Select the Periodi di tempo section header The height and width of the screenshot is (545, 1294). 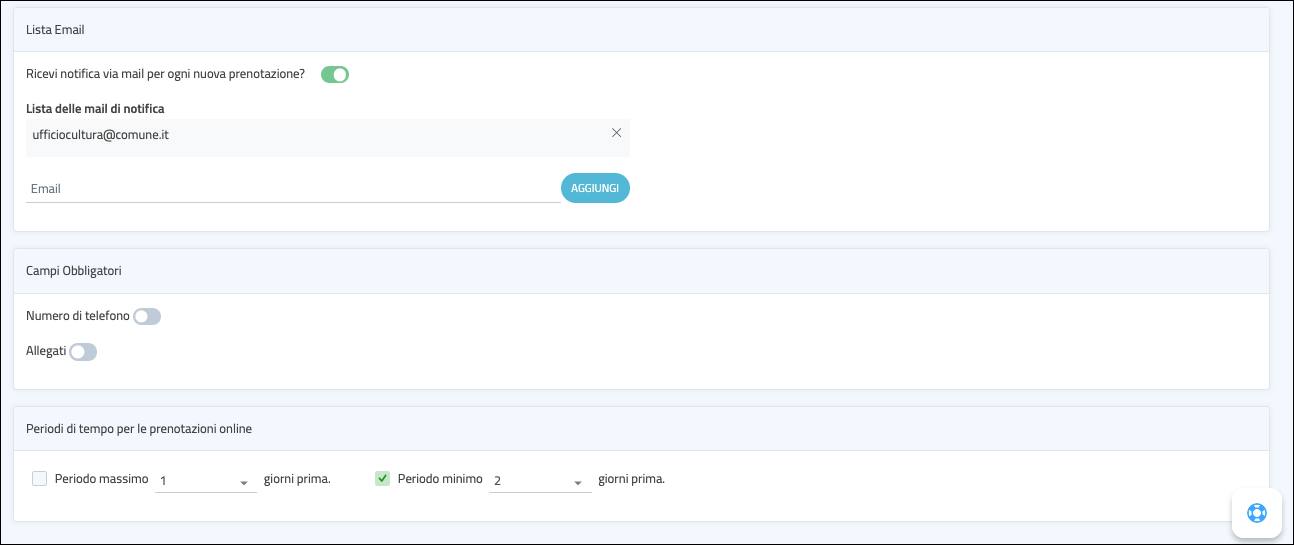(x=139, y=429)
